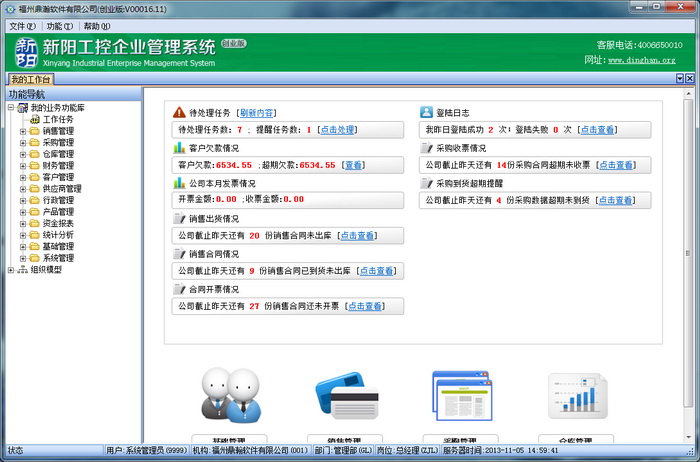Click the 销售出货情况 document icon
The width and height of the screenshot is (700, 462).
[179, 218]
